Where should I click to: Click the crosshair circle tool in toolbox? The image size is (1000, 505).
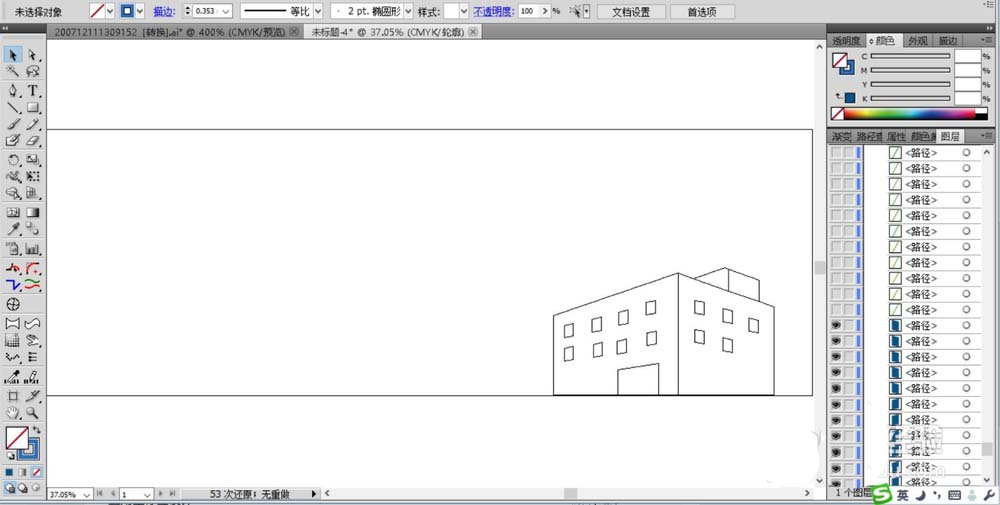[x=13, y=304]
